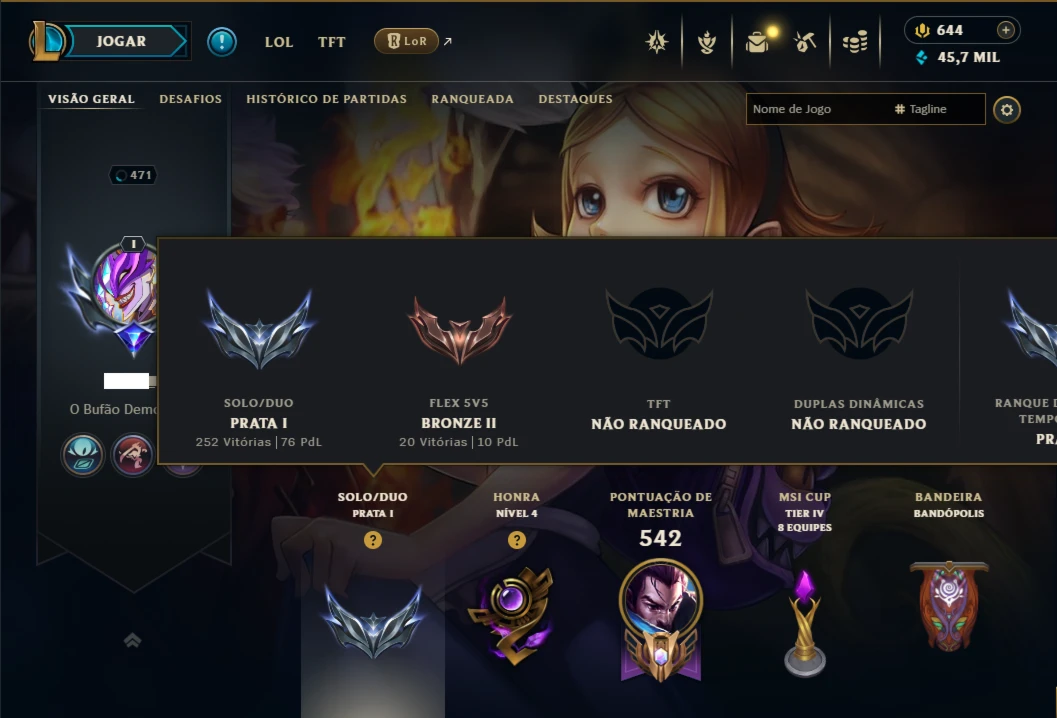Open the Clash tournament icon

[x=657, y=42]
